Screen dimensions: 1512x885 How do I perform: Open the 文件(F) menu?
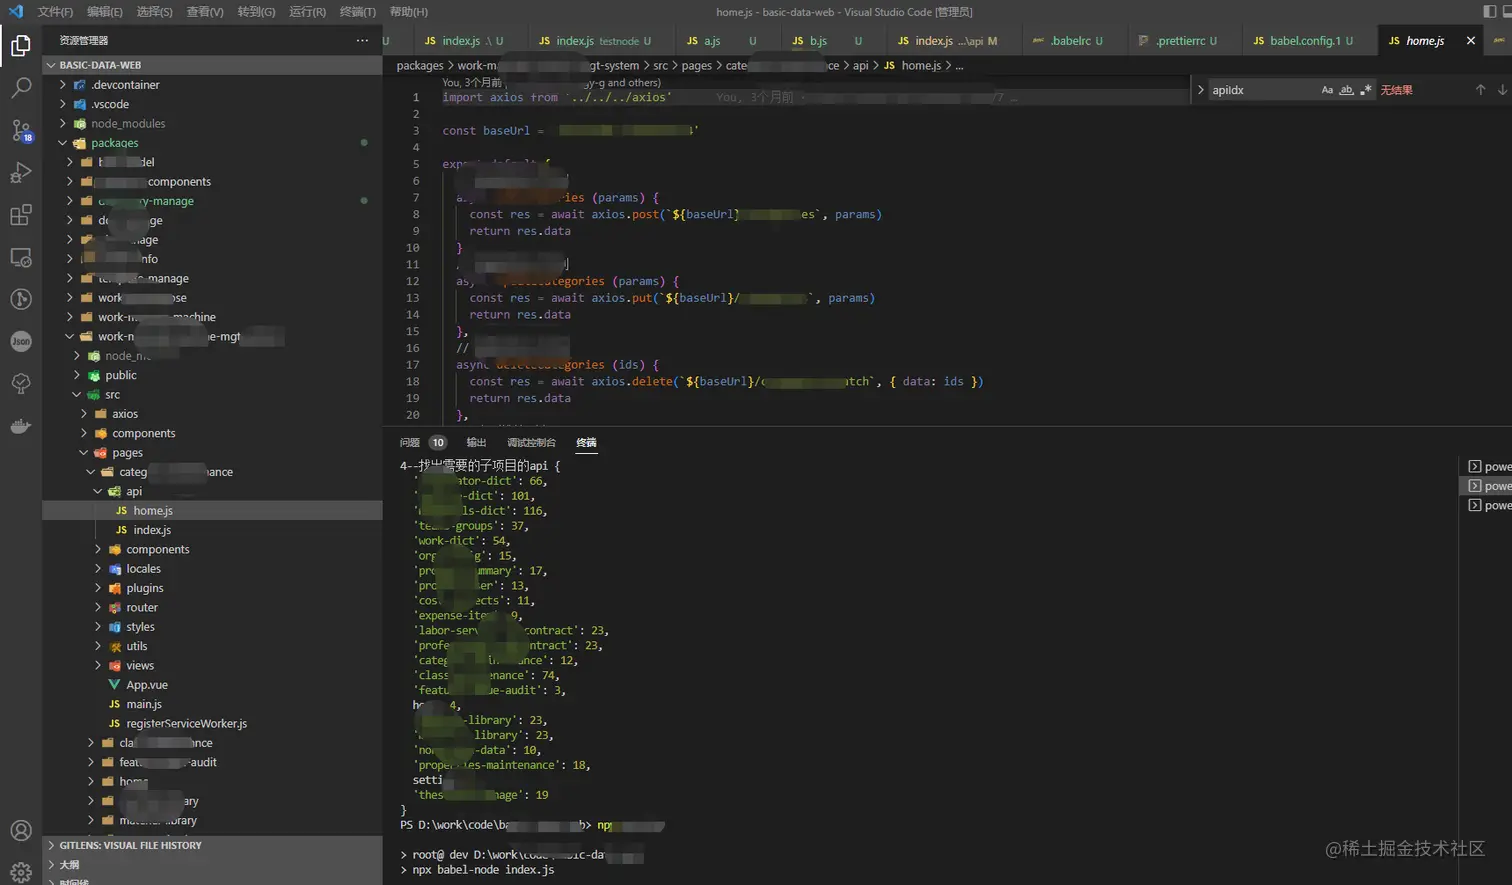tap(55, 12)
